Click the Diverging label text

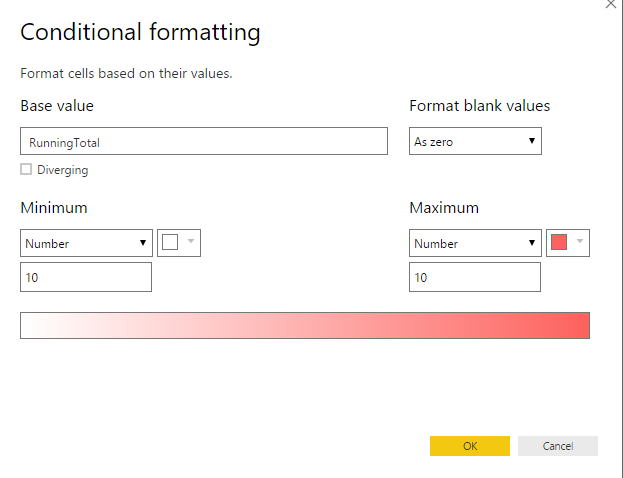point(63,170)
